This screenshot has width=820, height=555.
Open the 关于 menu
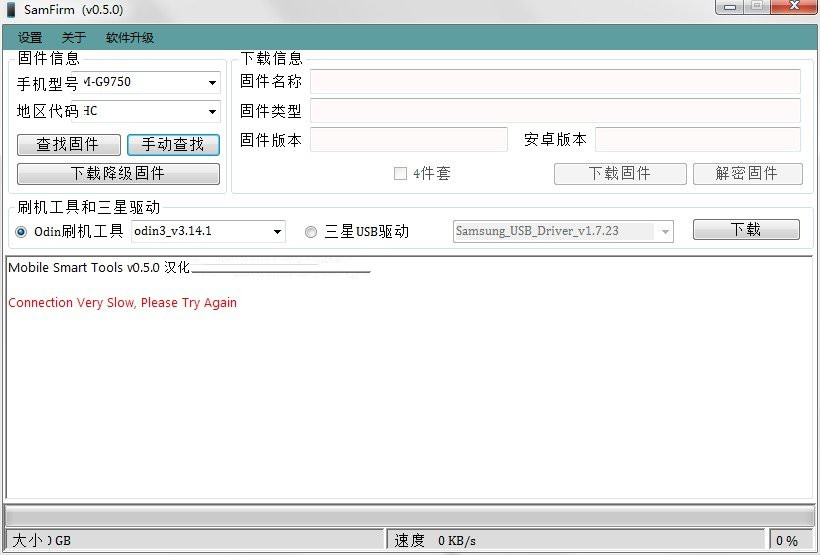pos(74,38)
